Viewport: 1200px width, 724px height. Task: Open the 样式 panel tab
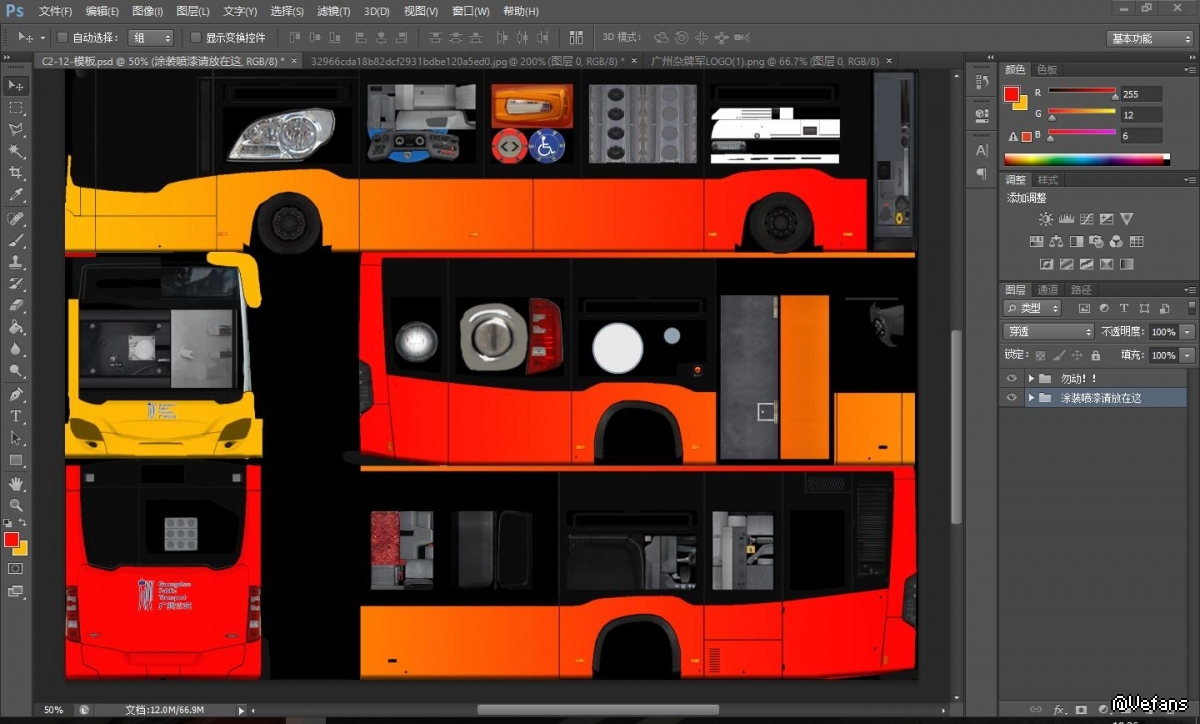tap(1047, 180)
